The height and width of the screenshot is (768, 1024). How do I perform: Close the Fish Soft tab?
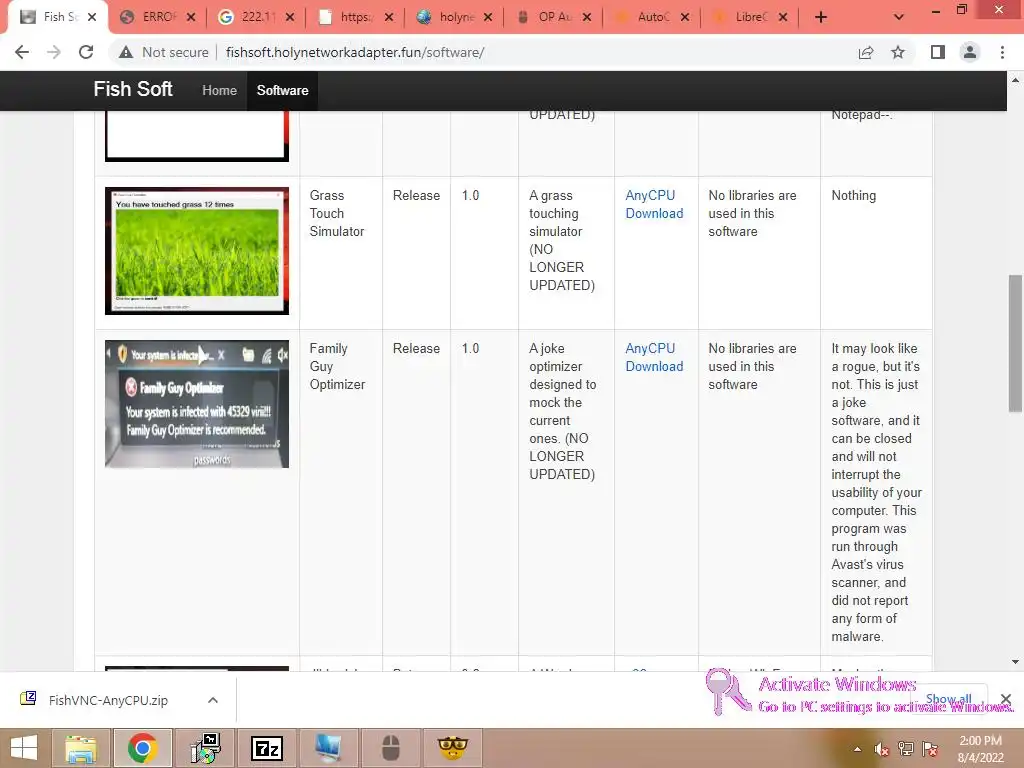pyautogui.click(x=92, y=17)
